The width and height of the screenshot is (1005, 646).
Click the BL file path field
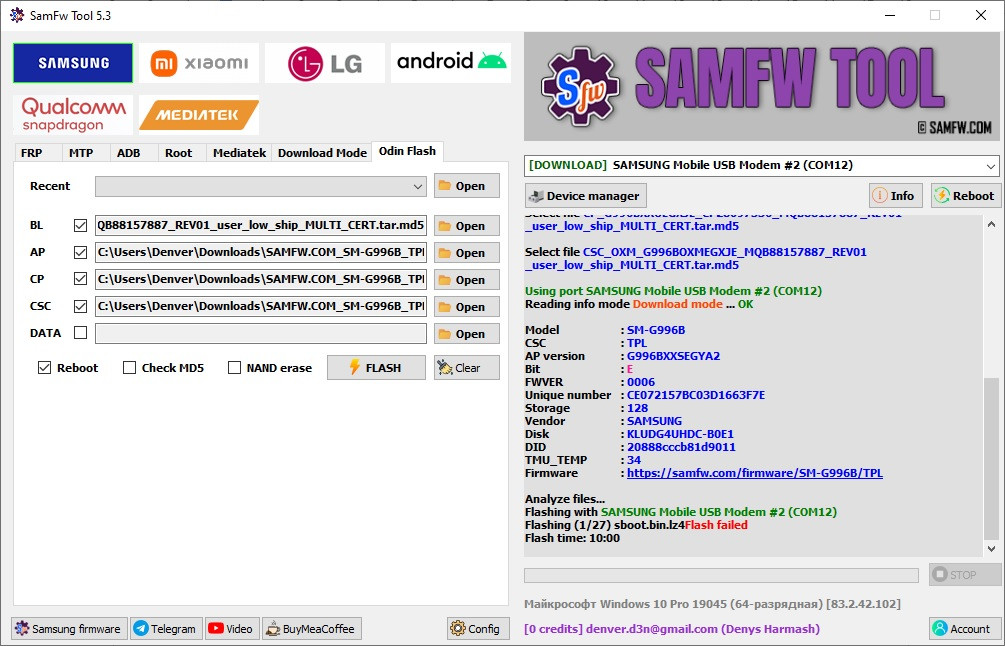[x=260, y=226]
